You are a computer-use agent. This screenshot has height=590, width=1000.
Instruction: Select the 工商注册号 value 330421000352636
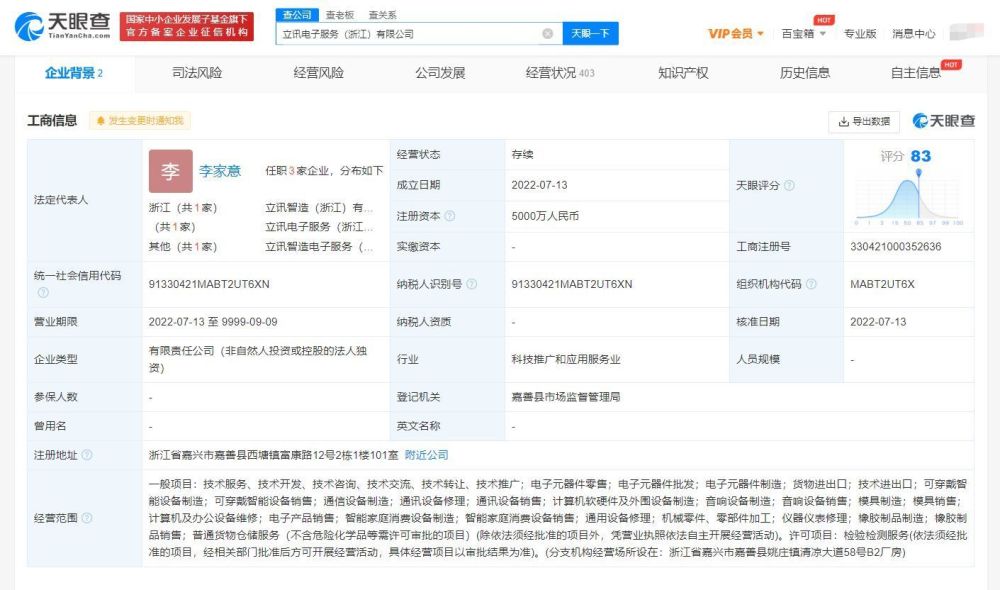[895, 246]
